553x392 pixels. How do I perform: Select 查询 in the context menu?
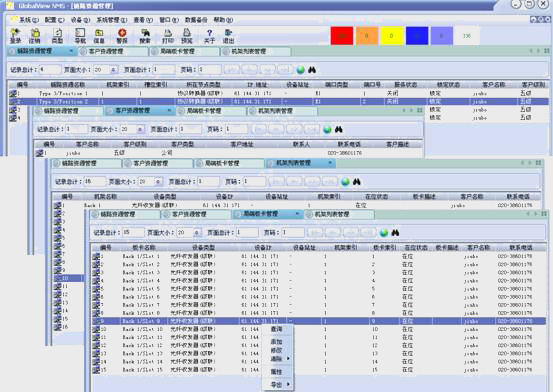[276, 329]
